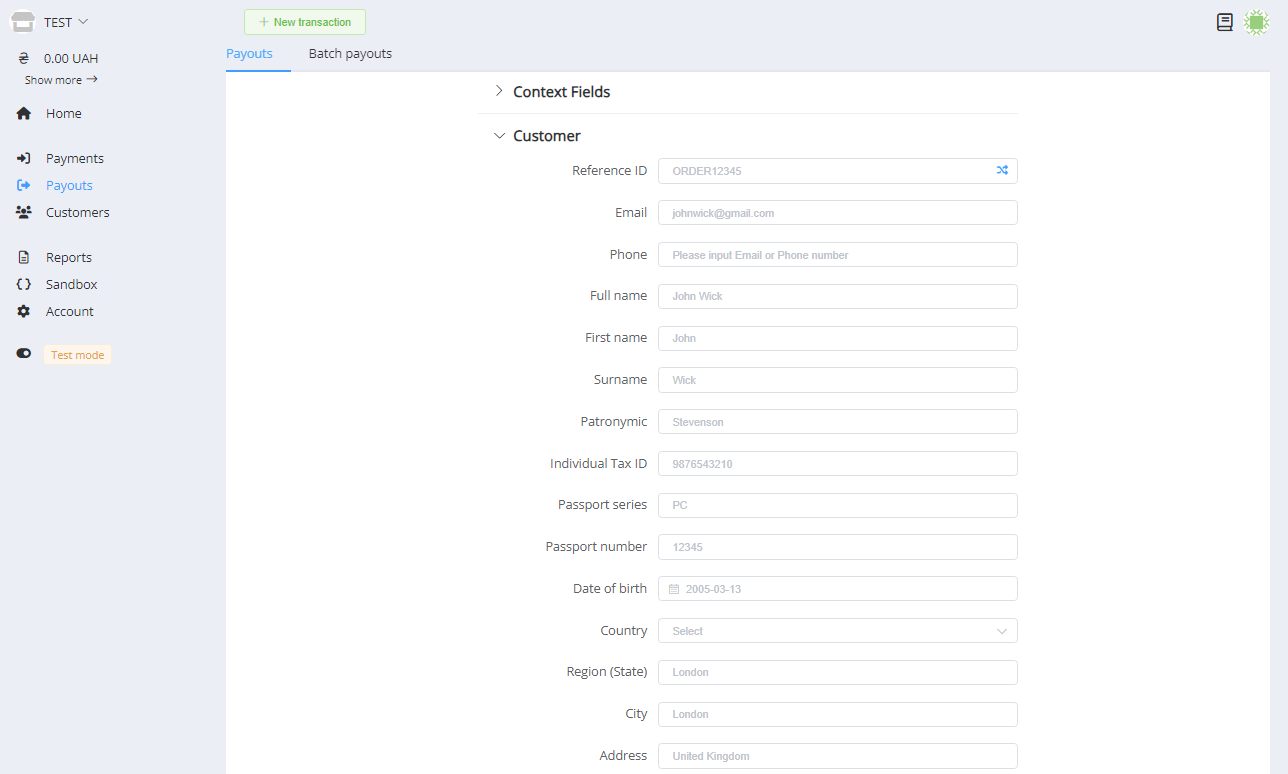Open the Country select dropdown

click(837, 631)
